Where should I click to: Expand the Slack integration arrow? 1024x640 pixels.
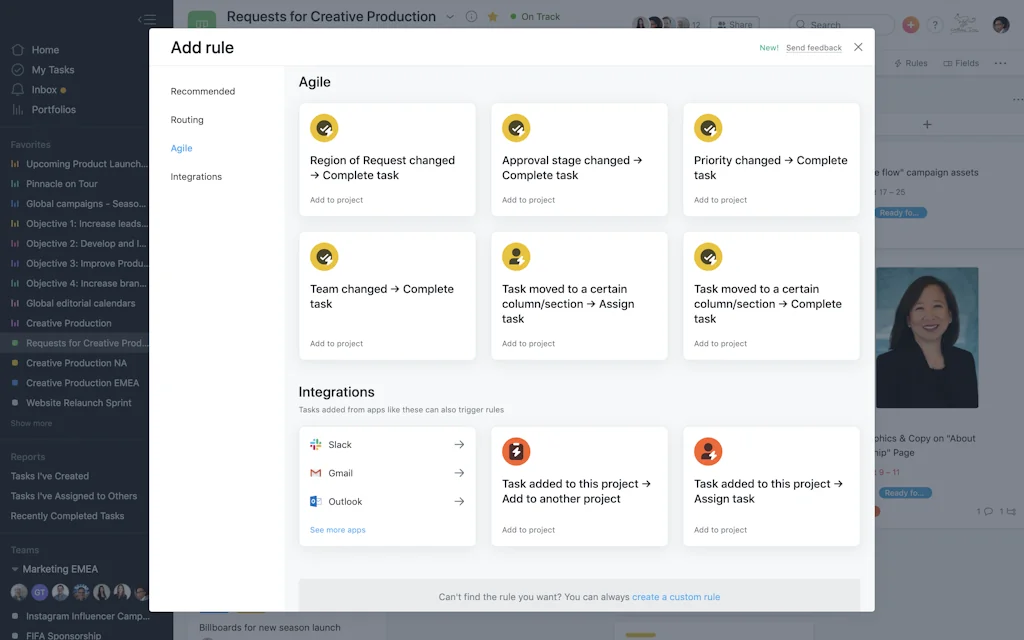(459, 444)
